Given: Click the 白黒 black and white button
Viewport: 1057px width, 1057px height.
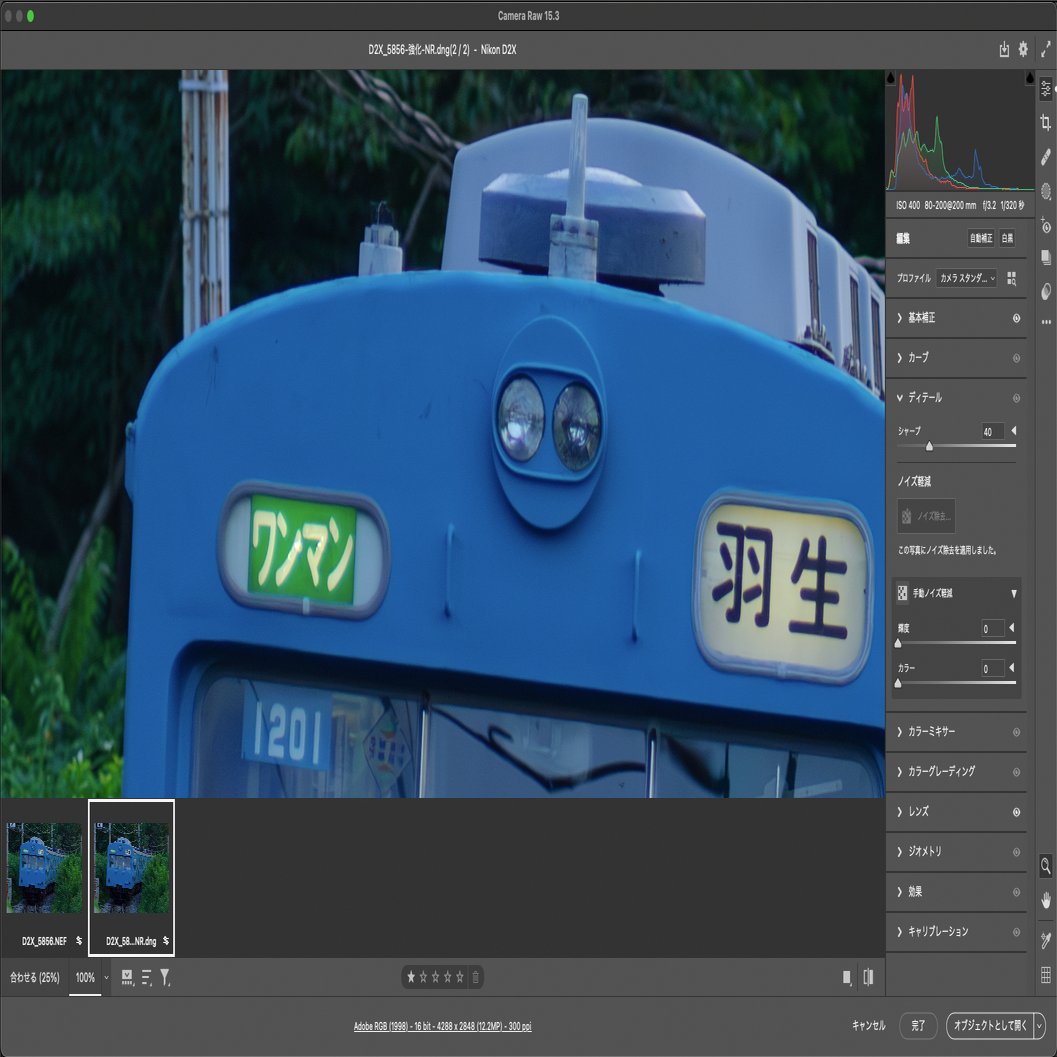Looking at the screenshot, I should 1007,239.
